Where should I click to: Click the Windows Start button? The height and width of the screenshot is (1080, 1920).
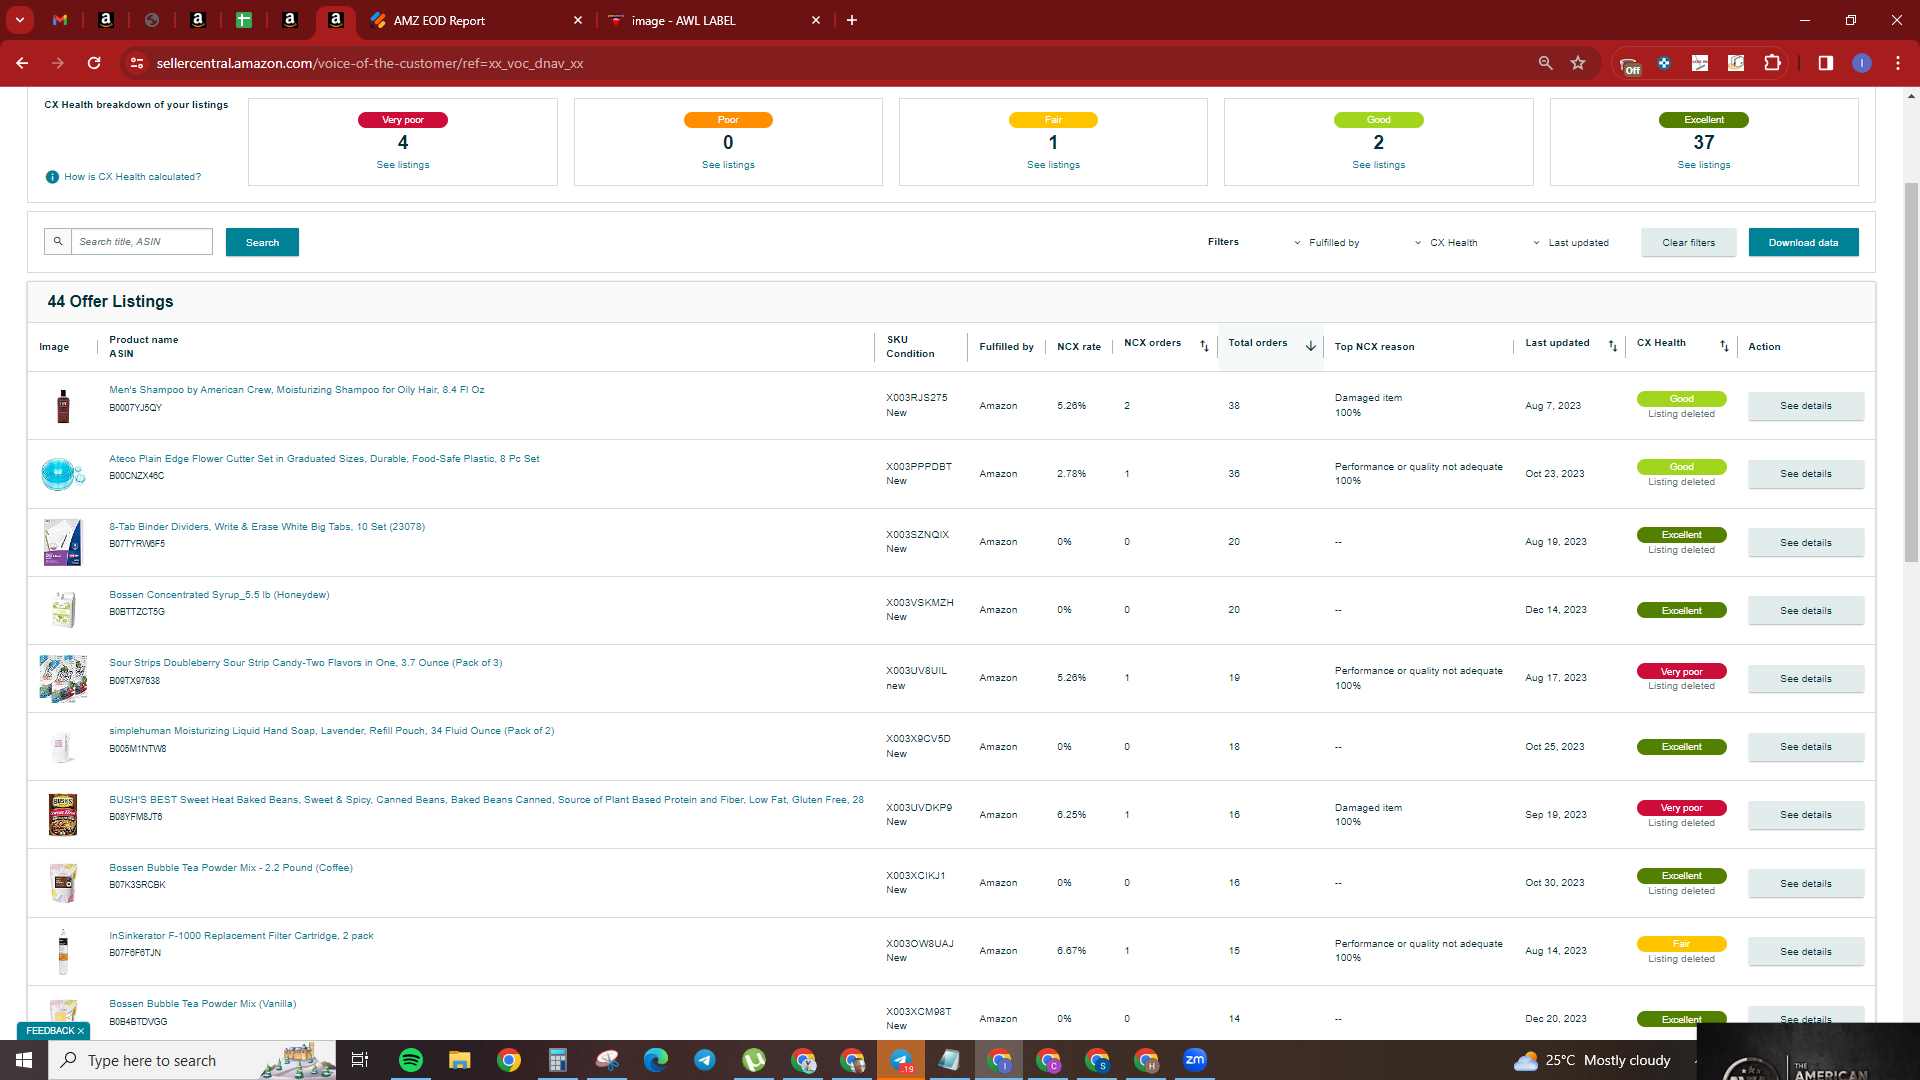pos(24,1060)
